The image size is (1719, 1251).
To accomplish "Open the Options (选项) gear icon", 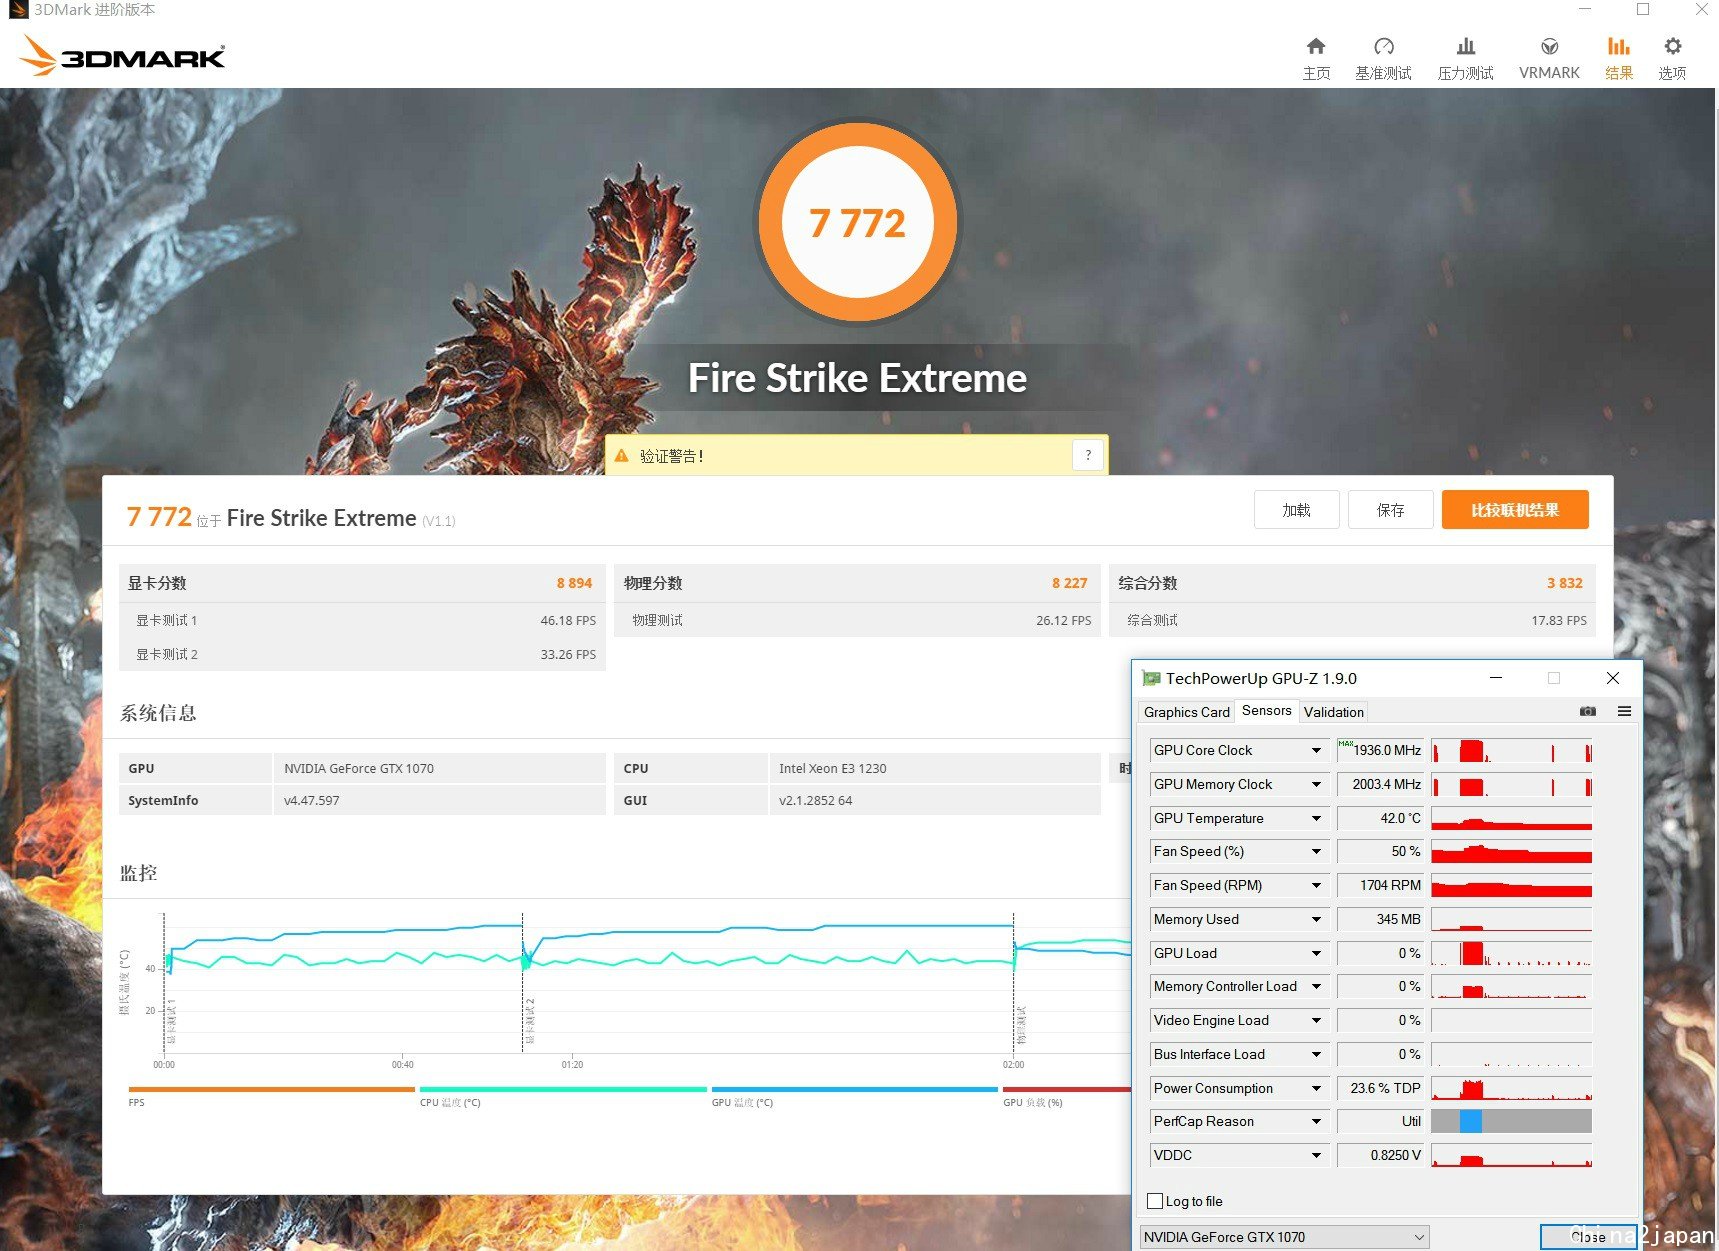I will click(x=1672, y=46).
